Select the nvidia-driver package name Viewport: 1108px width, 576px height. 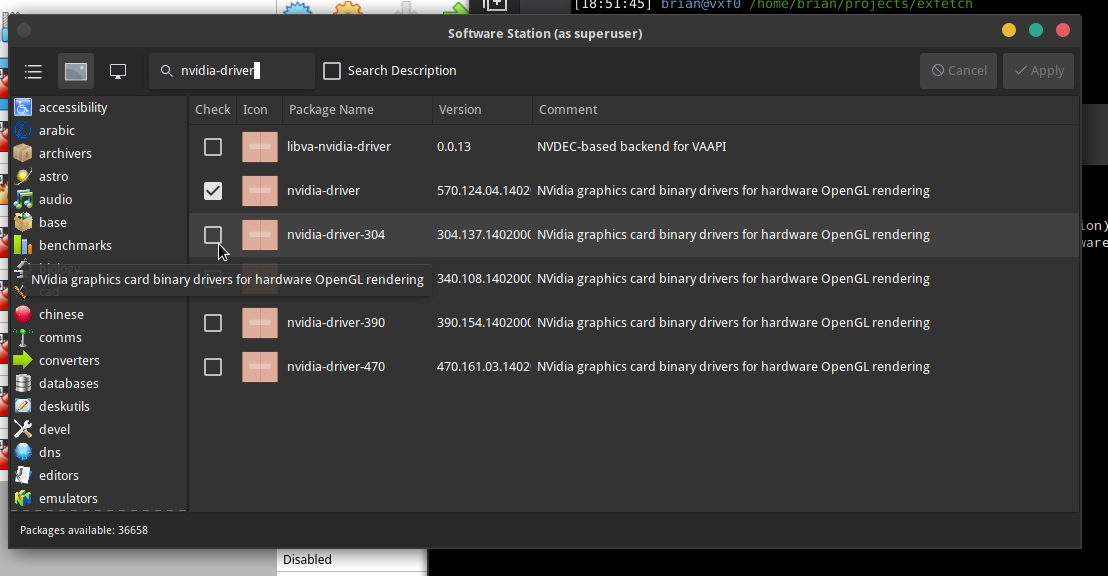[x=323, y=191]
